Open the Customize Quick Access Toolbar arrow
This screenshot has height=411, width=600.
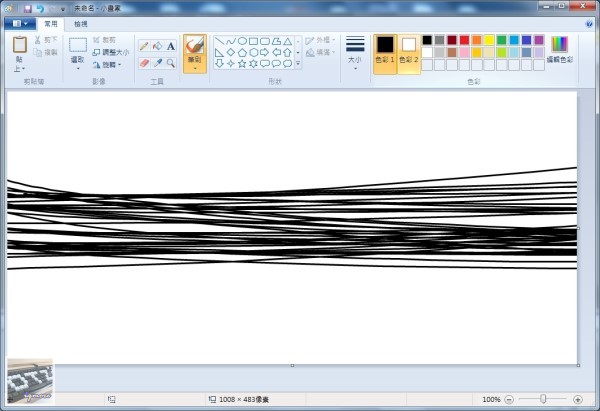(x=63, y=9)
